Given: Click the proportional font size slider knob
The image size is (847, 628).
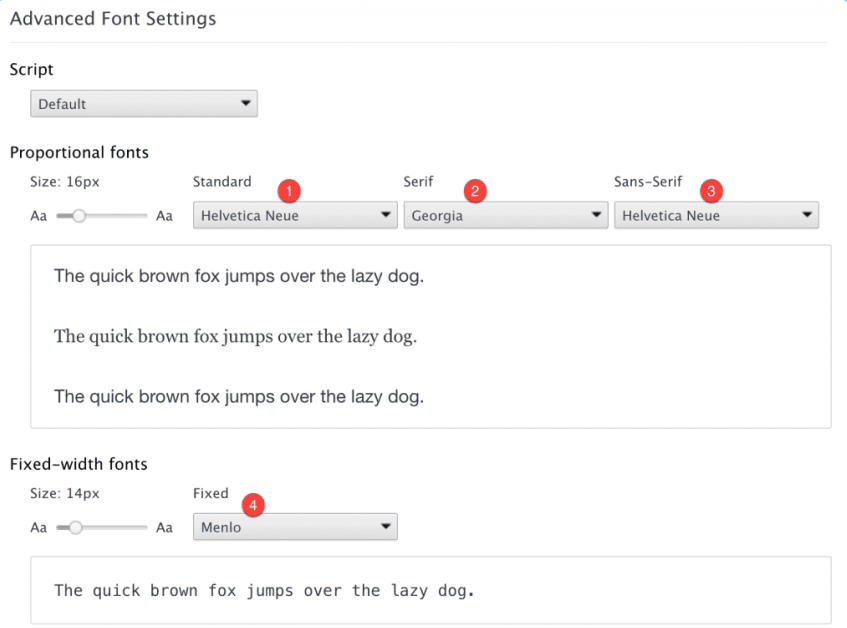Looking at the screenshot, I should (x=79, y=216).
